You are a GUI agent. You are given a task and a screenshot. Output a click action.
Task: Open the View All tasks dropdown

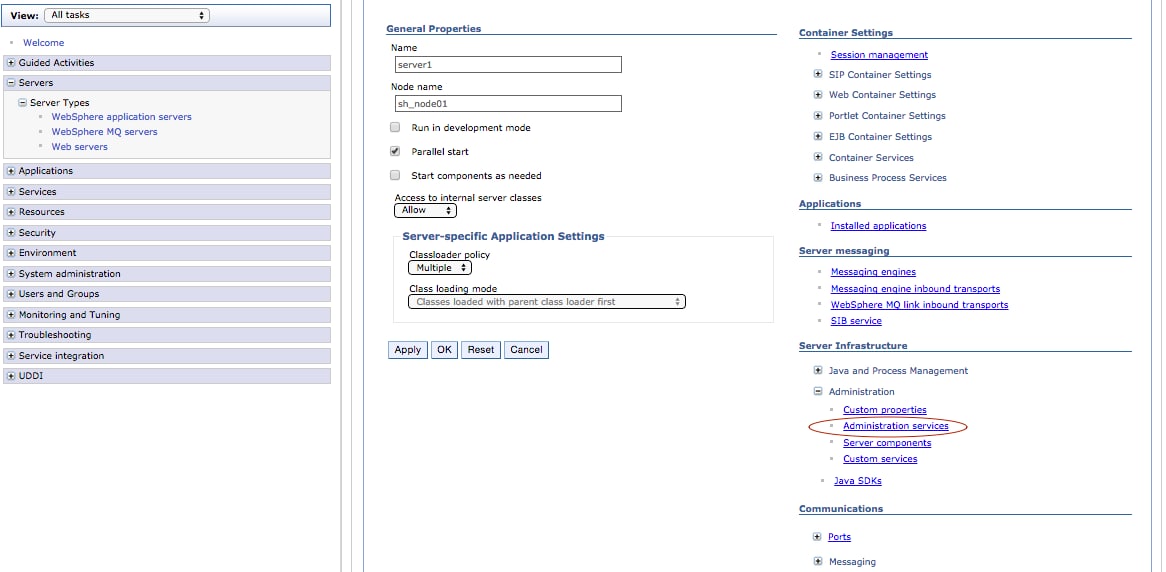tap(127, 15)
